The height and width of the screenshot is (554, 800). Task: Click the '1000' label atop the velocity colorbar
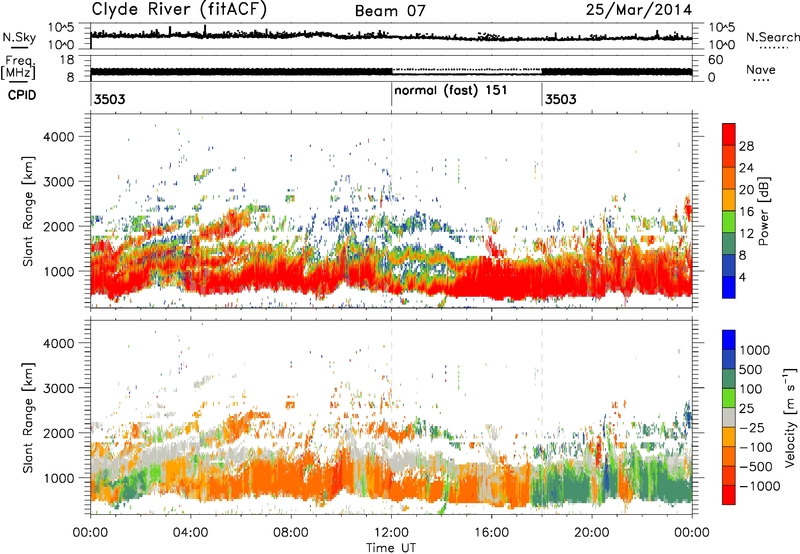point(755,350)
